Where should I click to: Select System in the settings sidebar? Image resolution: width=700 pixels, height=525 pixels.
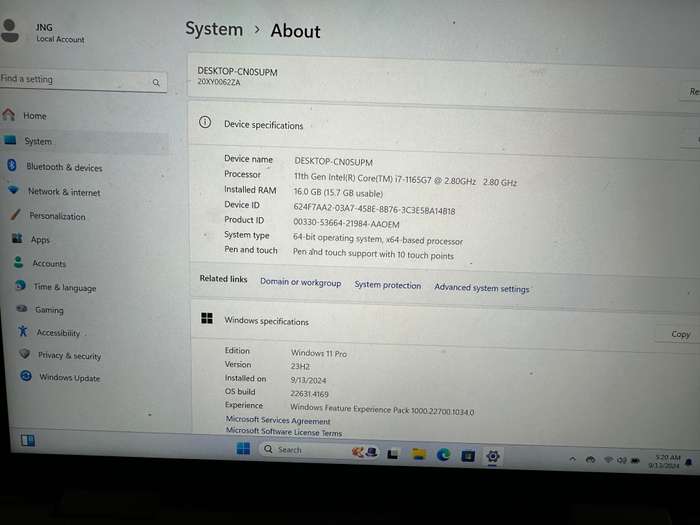tap(85, 142)
